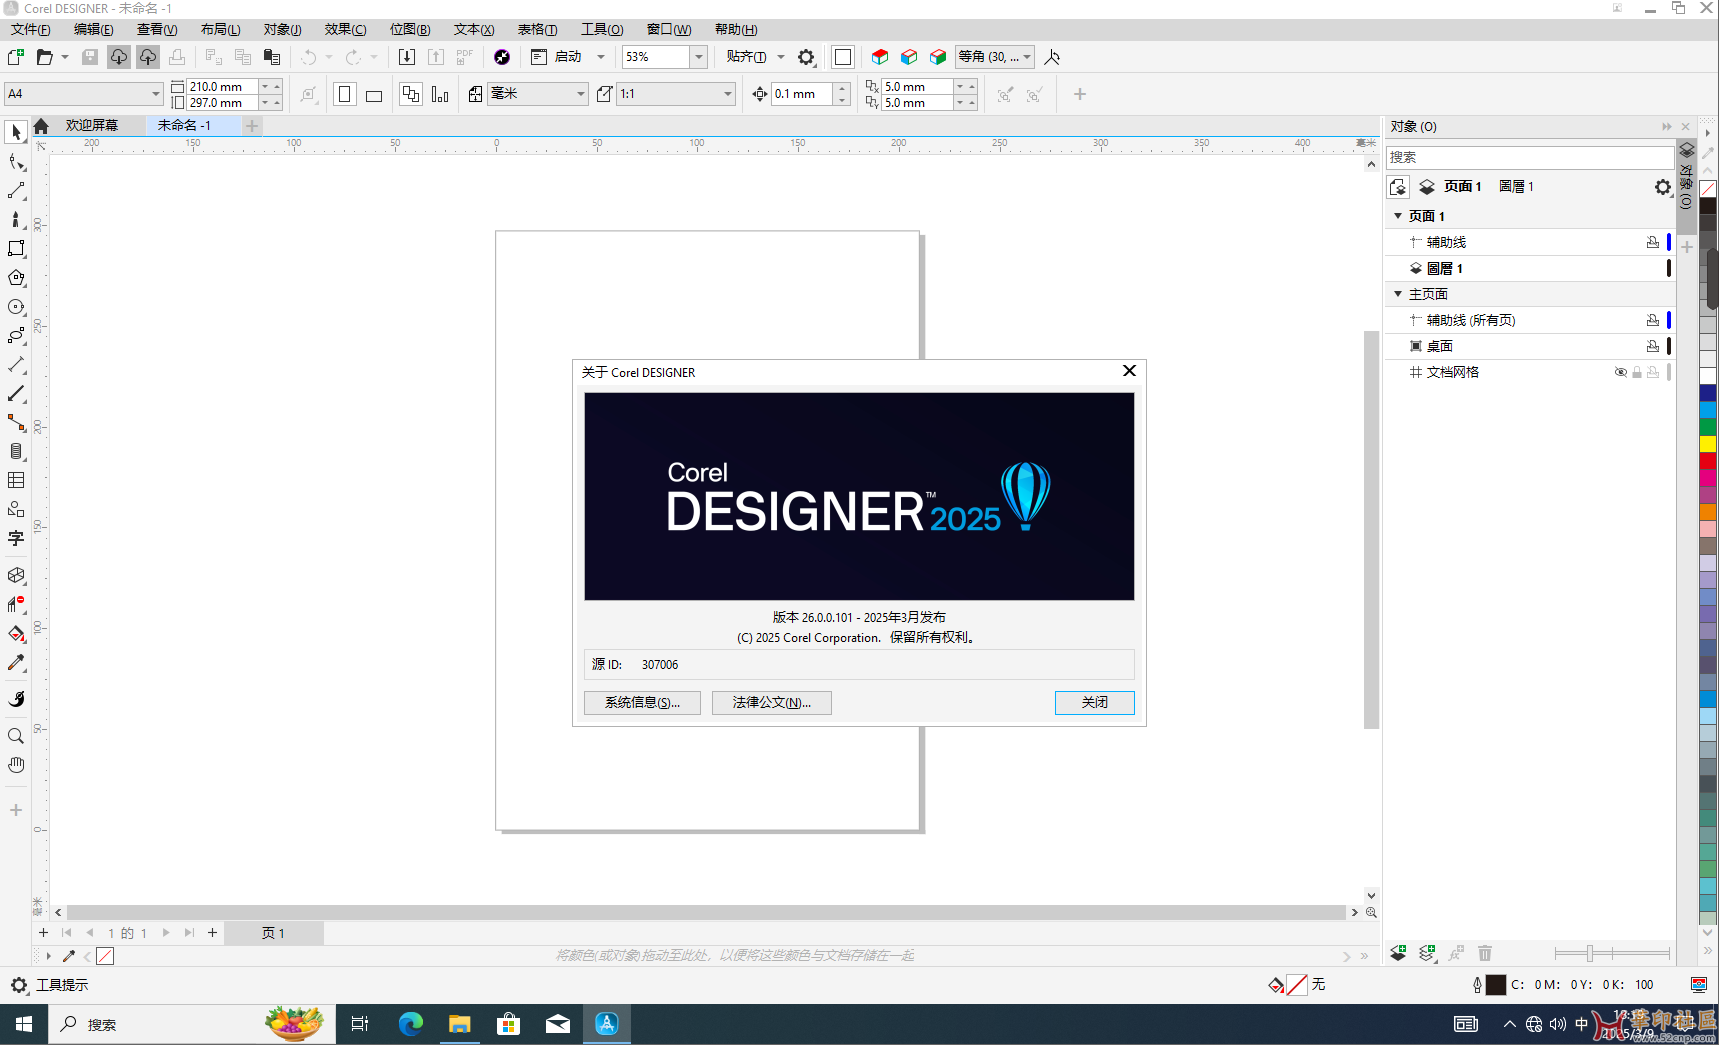Click the no-color swatch atop the palette
The height and width of the screenshot is (1045, 1719).
pyautogui.click(x=1708, y=189)
